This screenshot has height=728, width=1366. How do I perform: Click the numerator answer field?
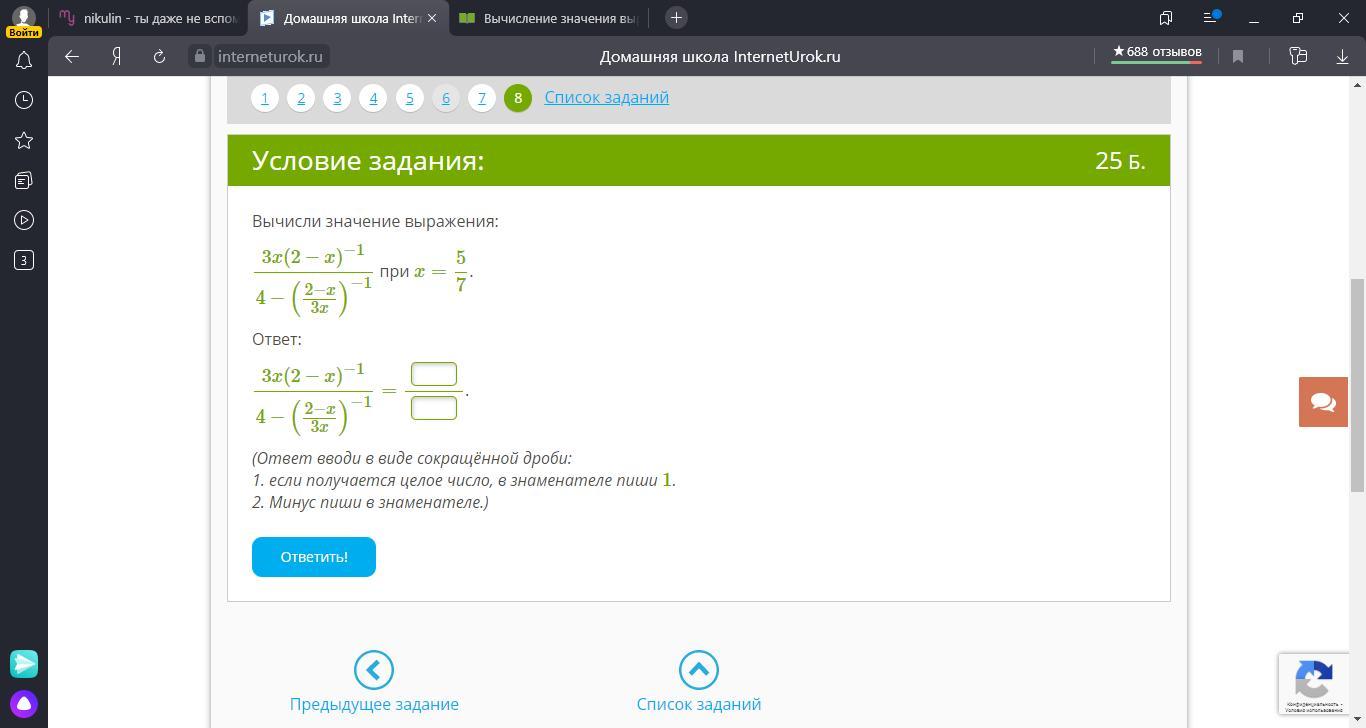[434, 374]
